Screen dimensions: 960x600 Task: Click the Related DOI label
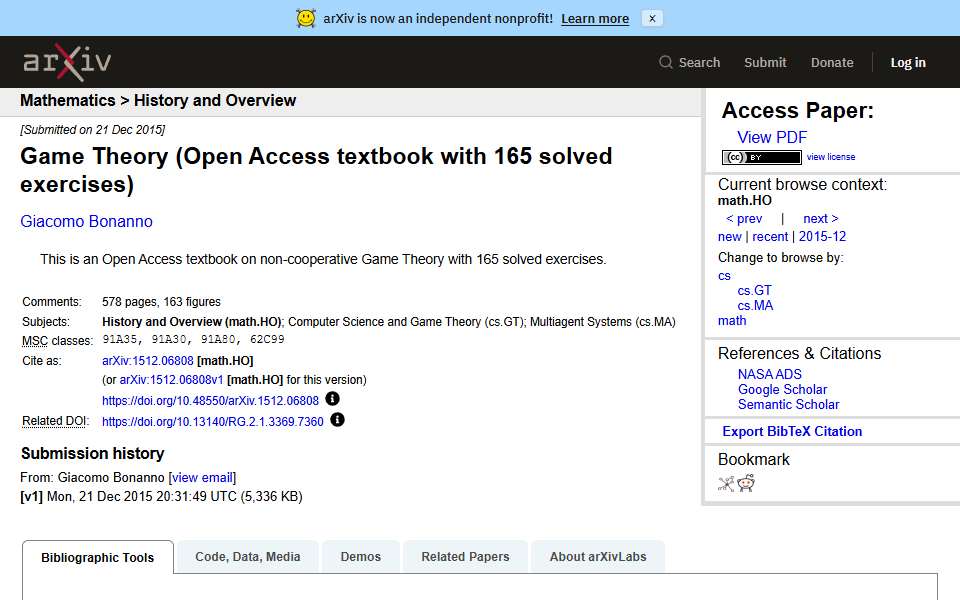coord(56,421)
